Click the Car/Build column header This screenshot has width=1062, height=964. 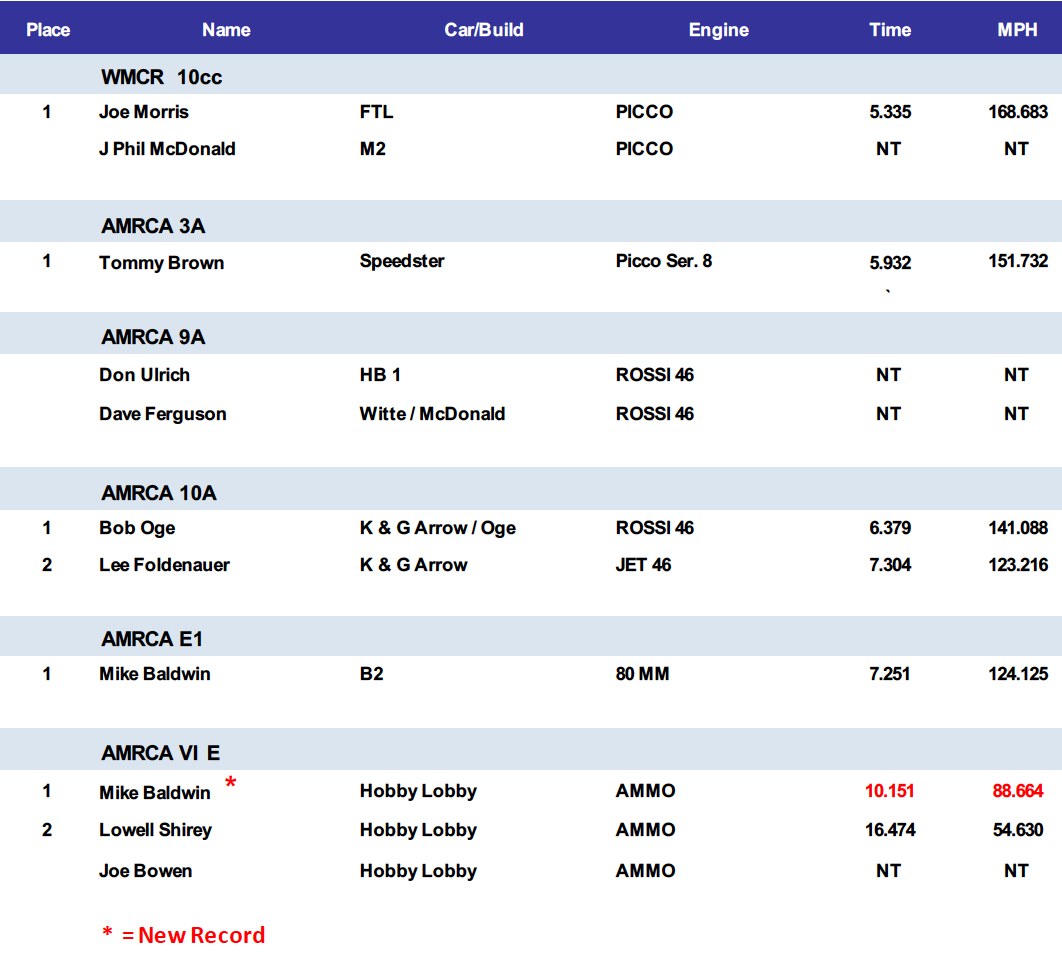(484, 30)
